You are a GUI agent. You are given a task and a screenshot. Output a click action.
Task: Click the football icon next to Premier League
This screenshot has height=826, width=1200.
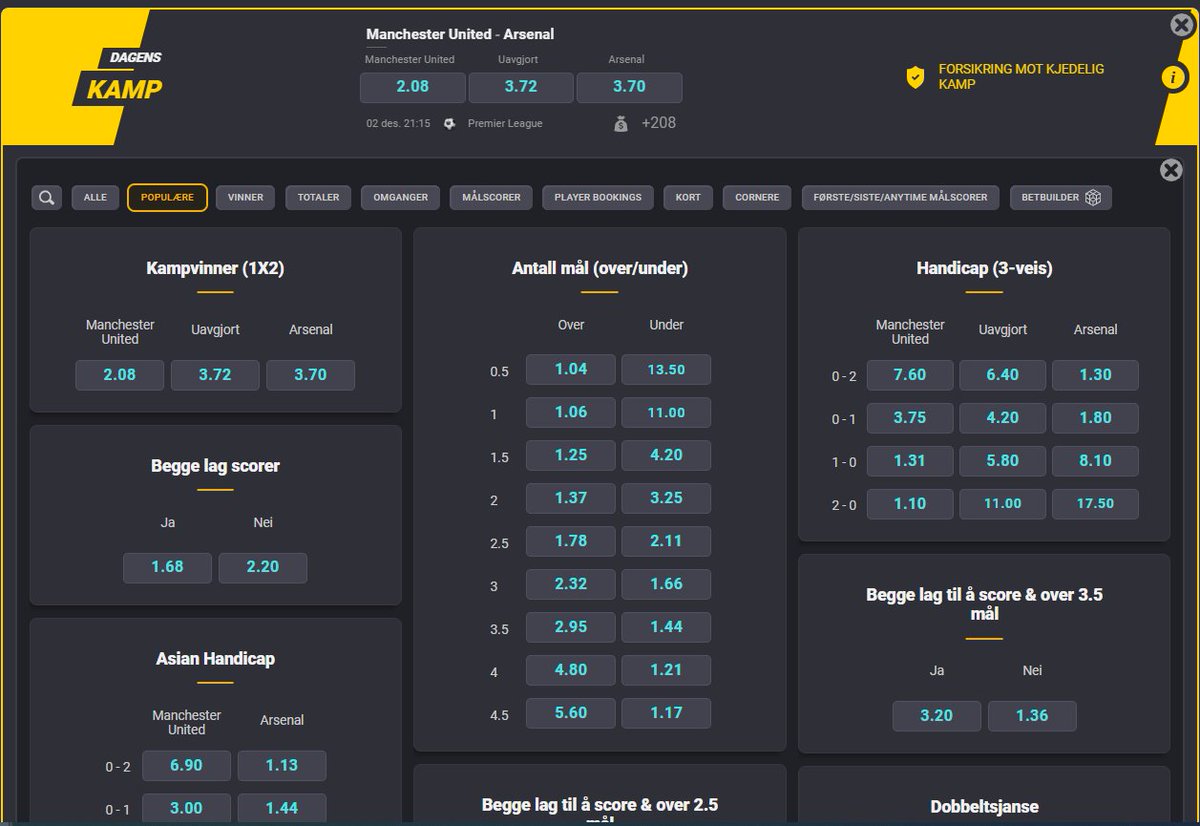click(449, 123)
